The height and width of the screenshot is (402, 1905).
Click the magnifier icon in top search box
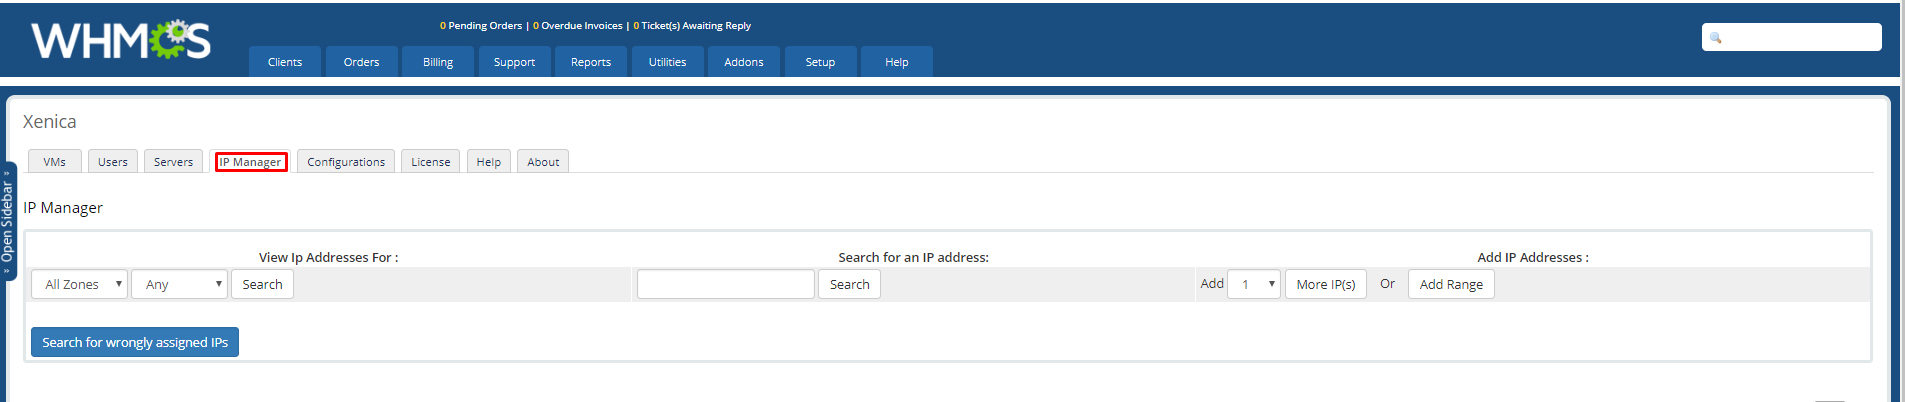coord(1716,38)
